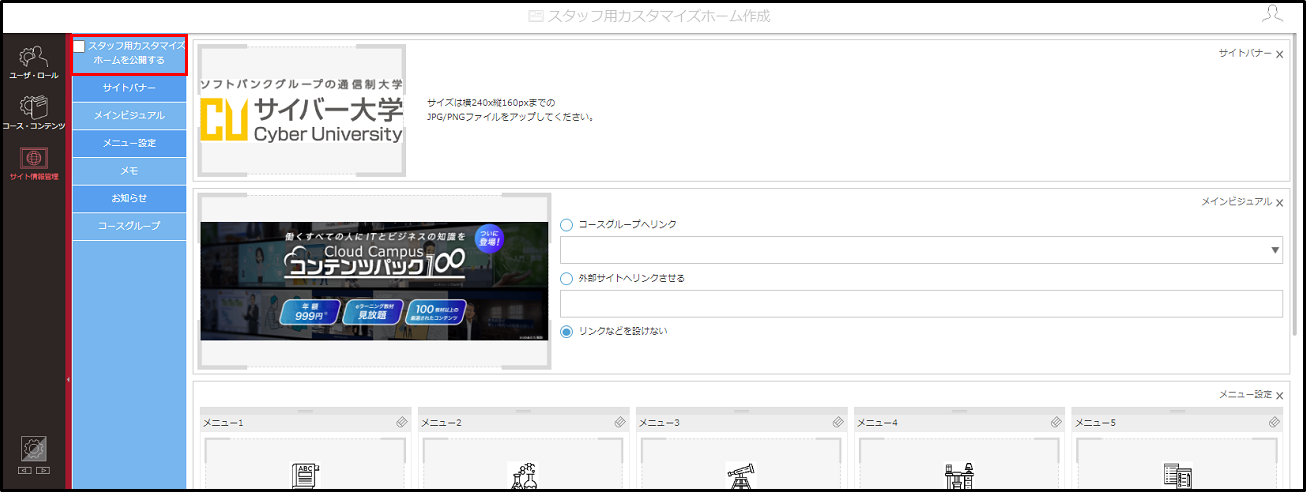Close the サイトバナー panel with X
This screenshot has height=492, width=1306.
1279,55
